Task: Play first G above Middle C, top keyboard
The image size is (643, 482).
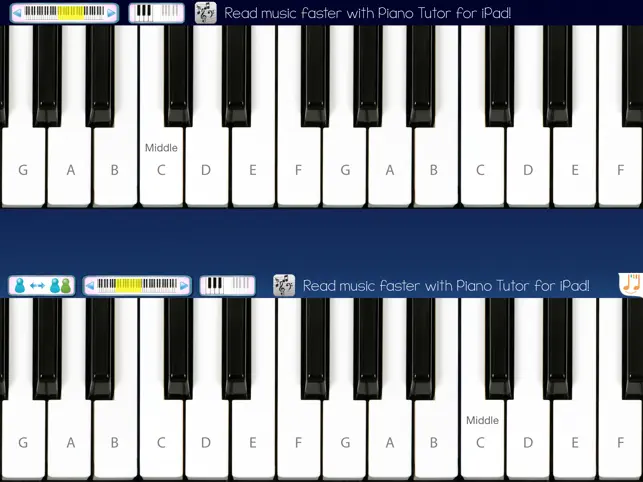Action: pyautogui.click(x=344, y=169)
